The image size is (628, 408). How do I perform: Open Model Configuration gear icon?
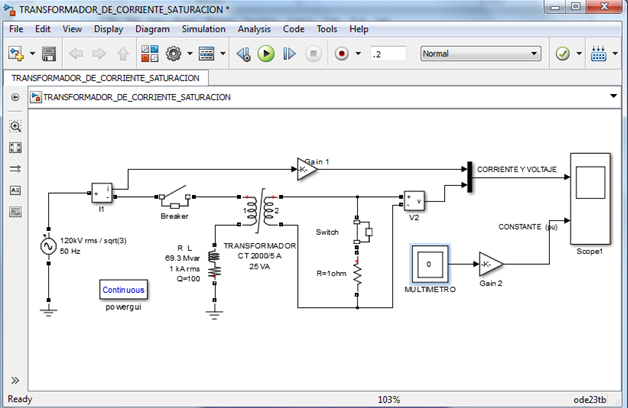[174, 53]
